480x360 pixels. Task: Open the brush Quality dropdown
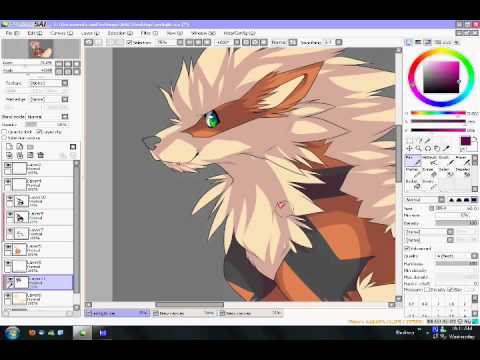click(474, 256)
